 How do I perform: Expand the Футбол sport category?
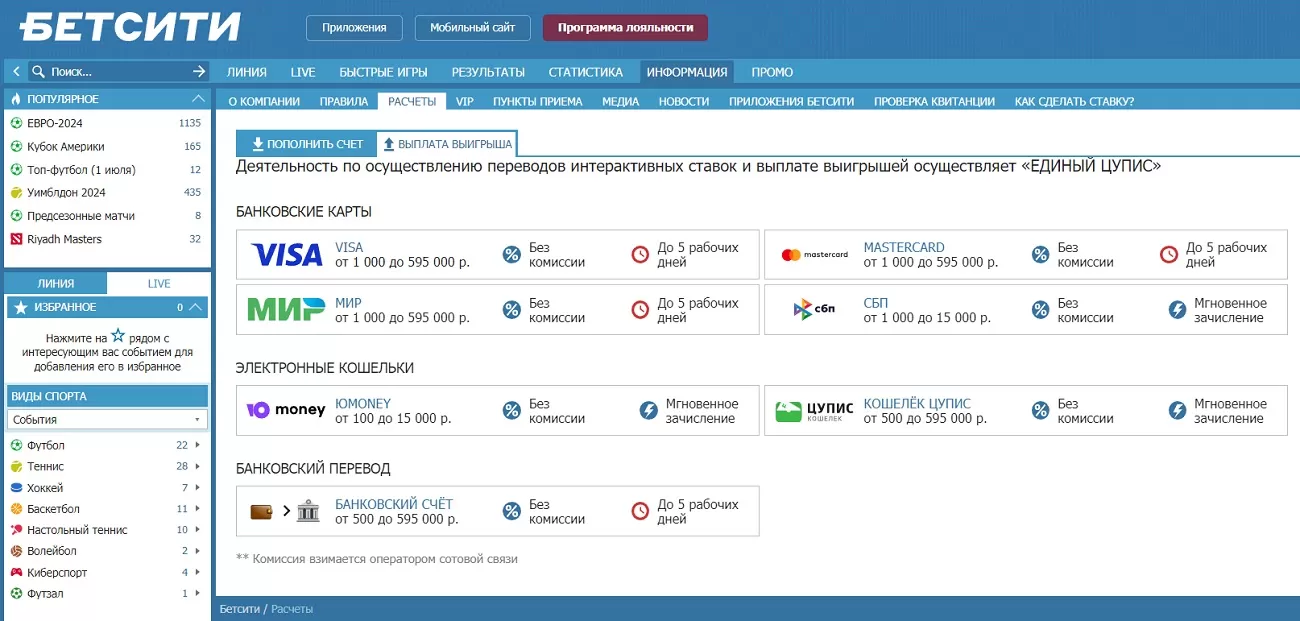point(197,445)
